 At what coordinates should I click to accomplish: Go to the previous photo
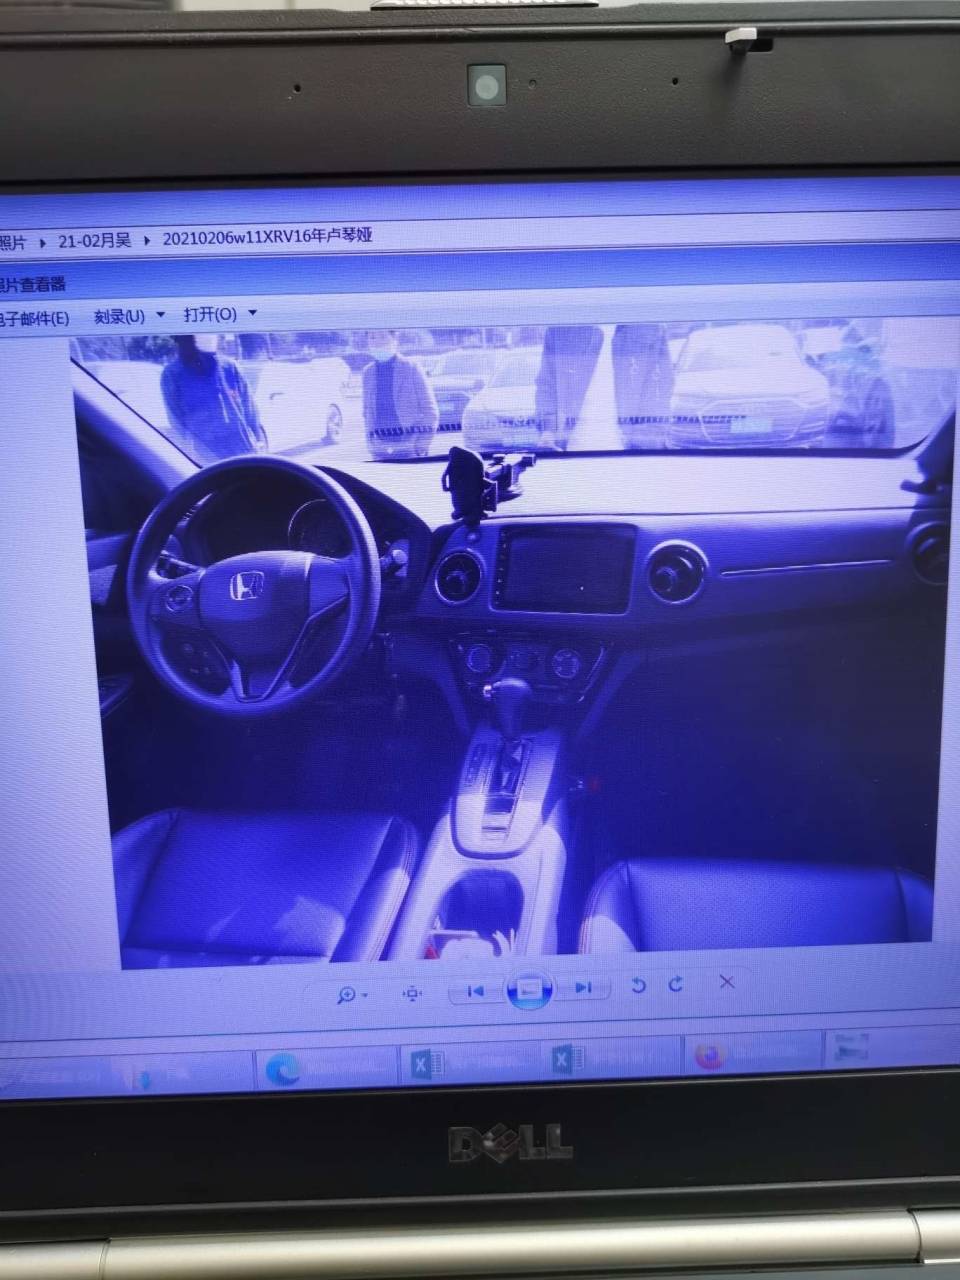(x=476, y=990)
